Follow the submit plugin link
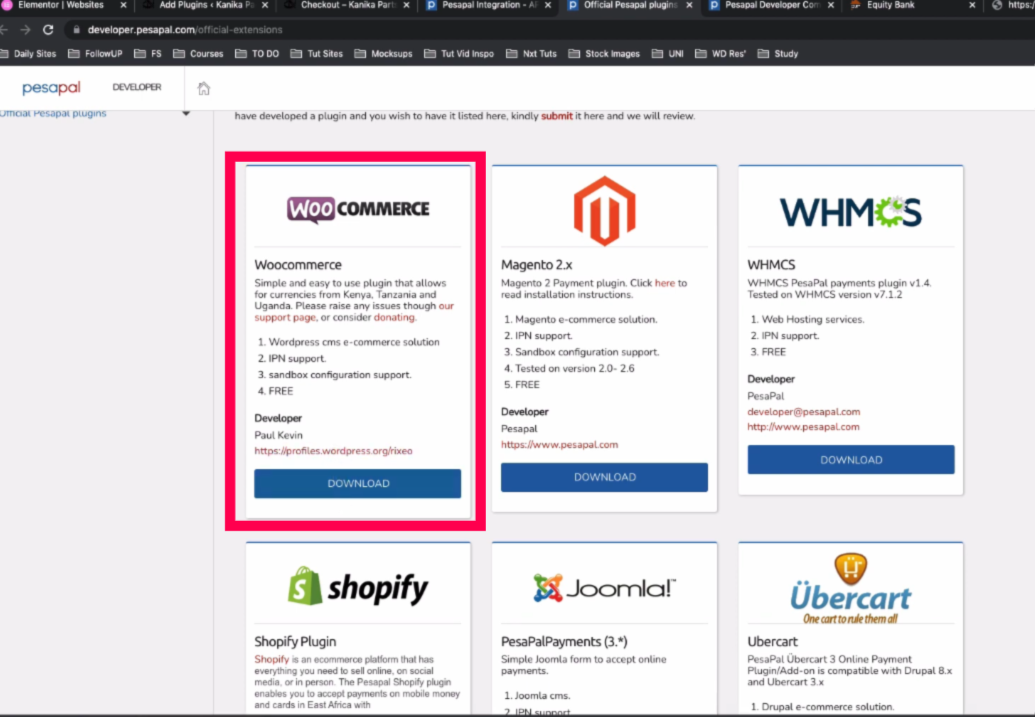This screenshot has height=717, width=1035. [556, 116]
